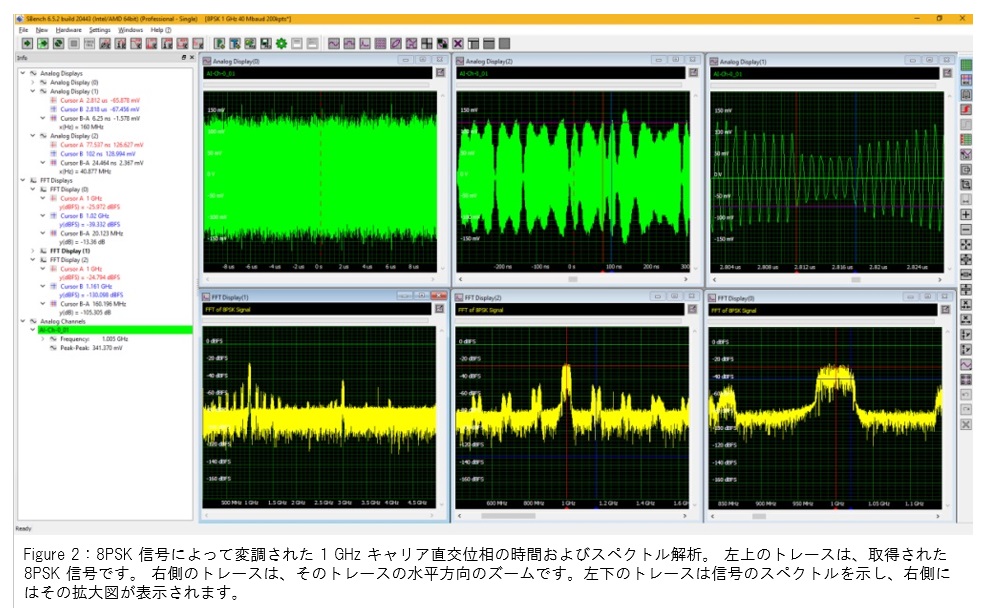The height and width of the screenshot is (615, 991).
Task: Click the settings icon in Analog Display(0) header
Action: click(x=440, y=73)
